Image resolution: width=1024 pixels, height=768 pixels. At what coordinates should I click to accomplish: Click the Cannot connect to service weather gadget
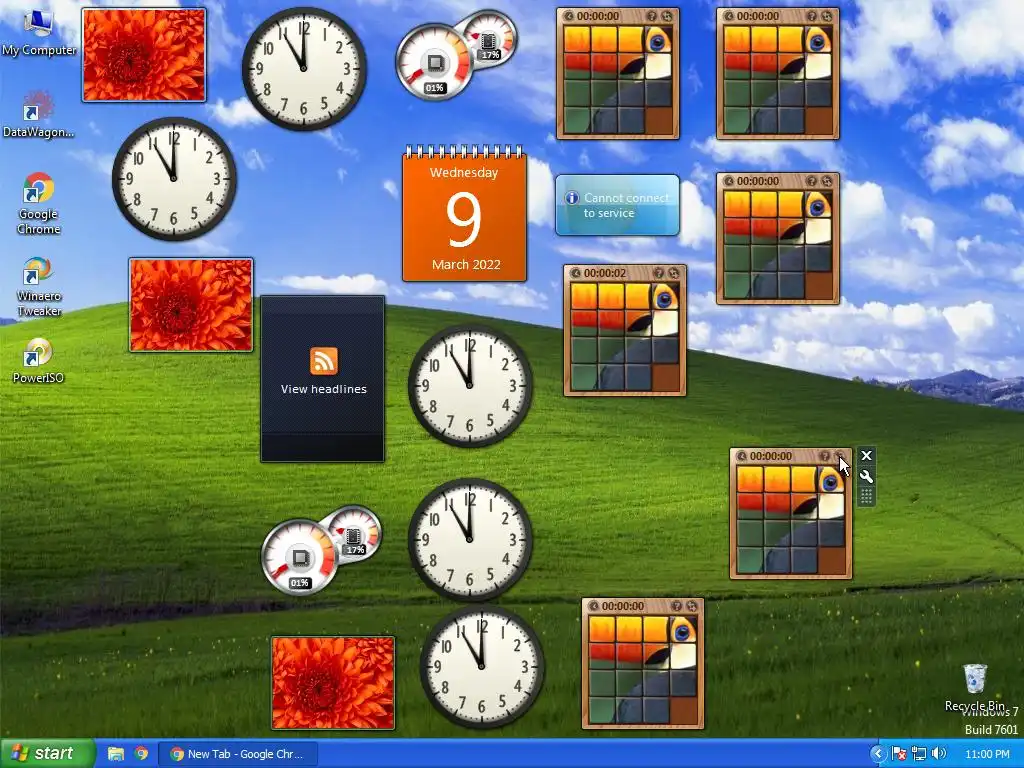(x=617, y=205)
